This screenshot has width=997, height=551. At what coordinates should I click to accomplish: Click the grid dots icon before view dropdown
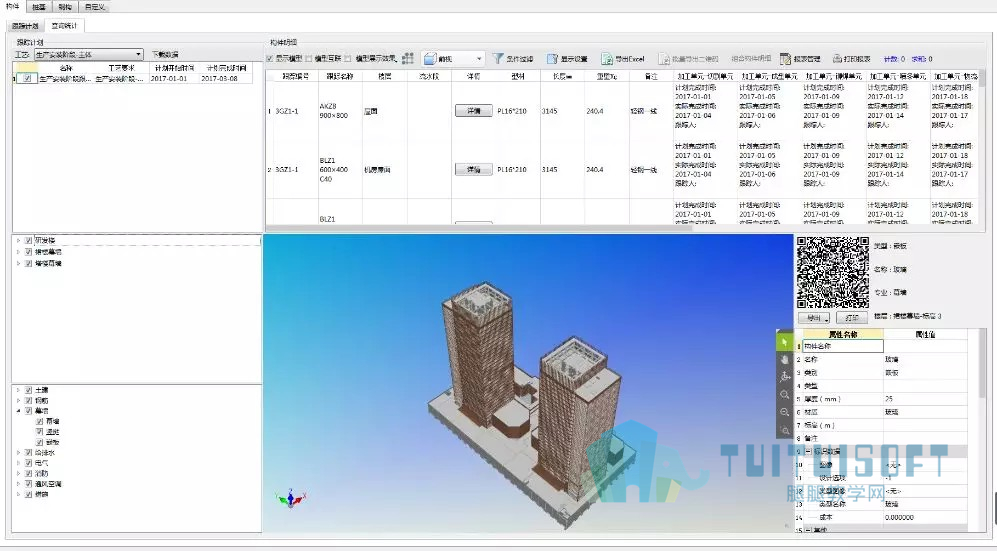(x=408, y=58)
